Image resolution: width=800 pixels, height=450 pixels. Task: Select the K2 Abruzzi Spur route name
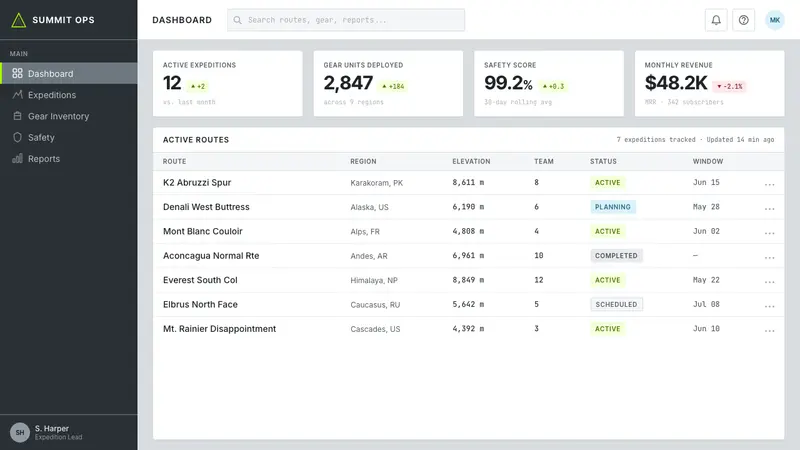coord(197,183)
